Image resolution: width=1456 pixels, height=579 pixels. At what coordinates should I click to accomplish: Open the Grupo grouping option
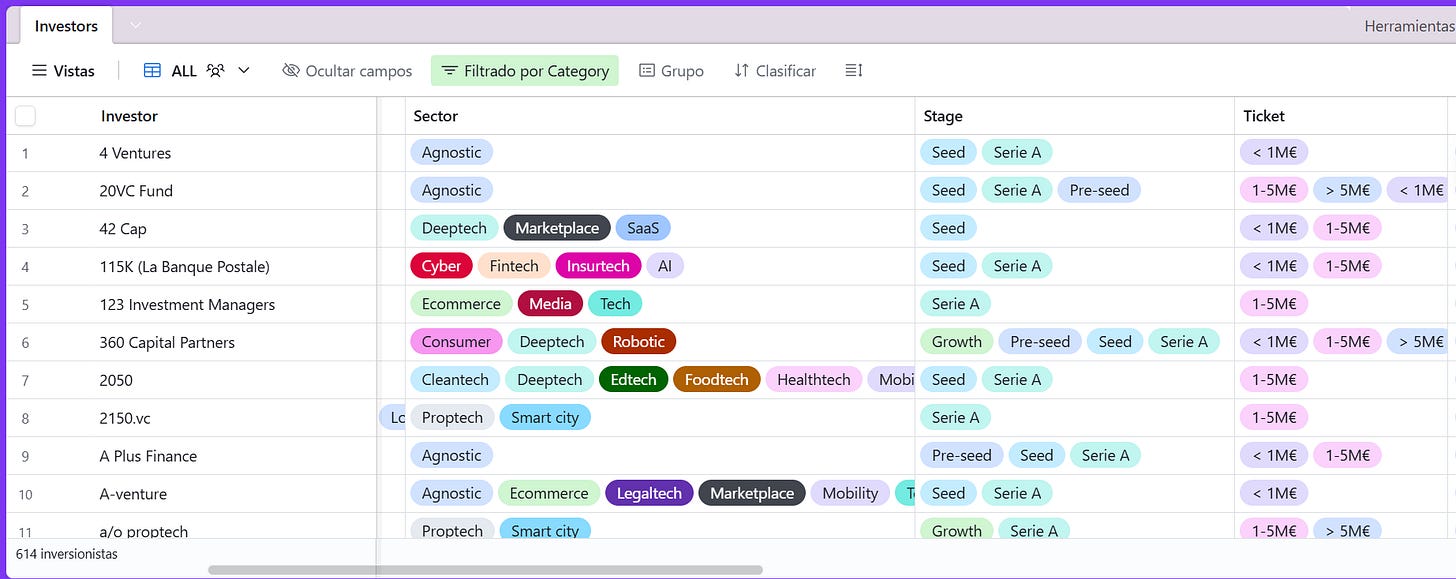click(x=671, y=71)
